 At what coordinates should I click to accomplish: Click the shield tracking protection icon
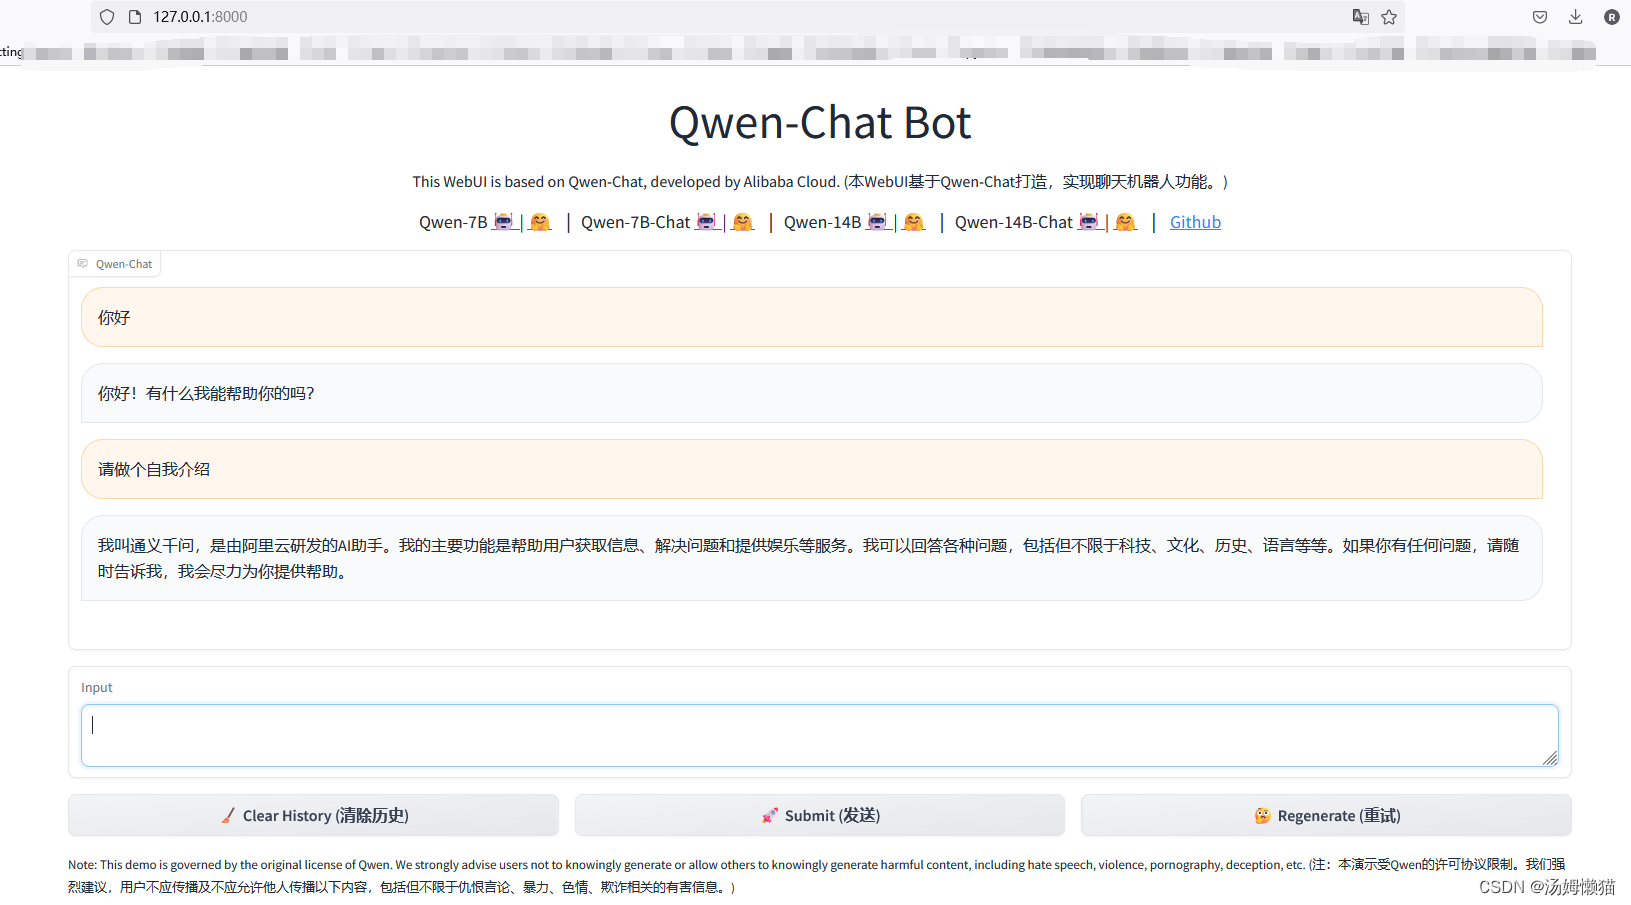pyautogui.click(x=107, y=17)
